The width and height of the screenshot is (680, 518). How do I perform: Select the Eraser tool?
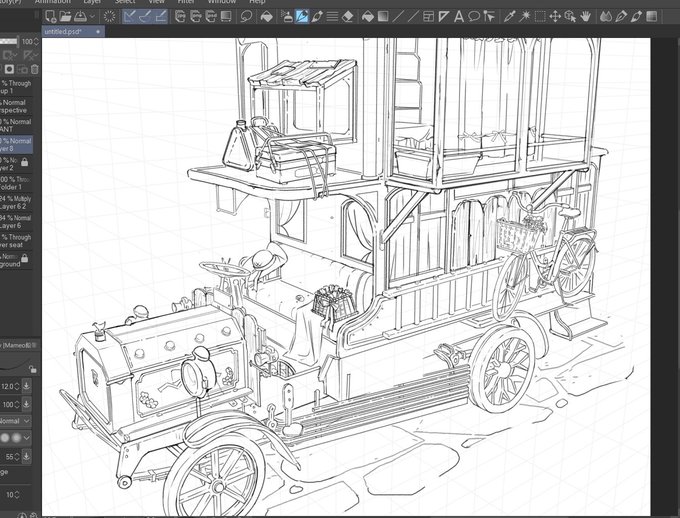tap(348, 16)
